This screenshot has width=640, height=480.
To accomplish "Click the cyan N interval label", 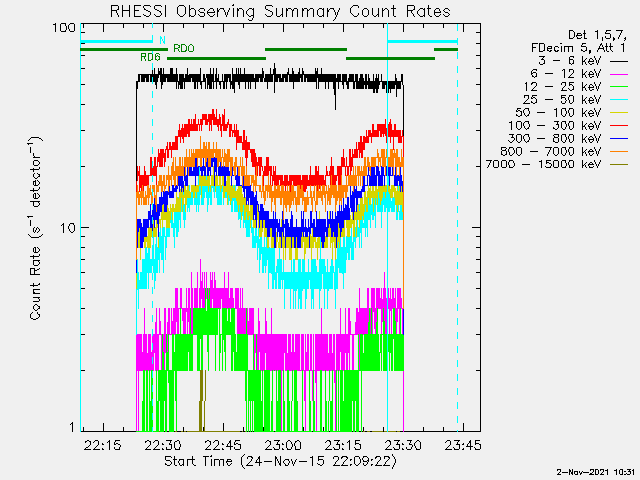I will click(162, 40).
